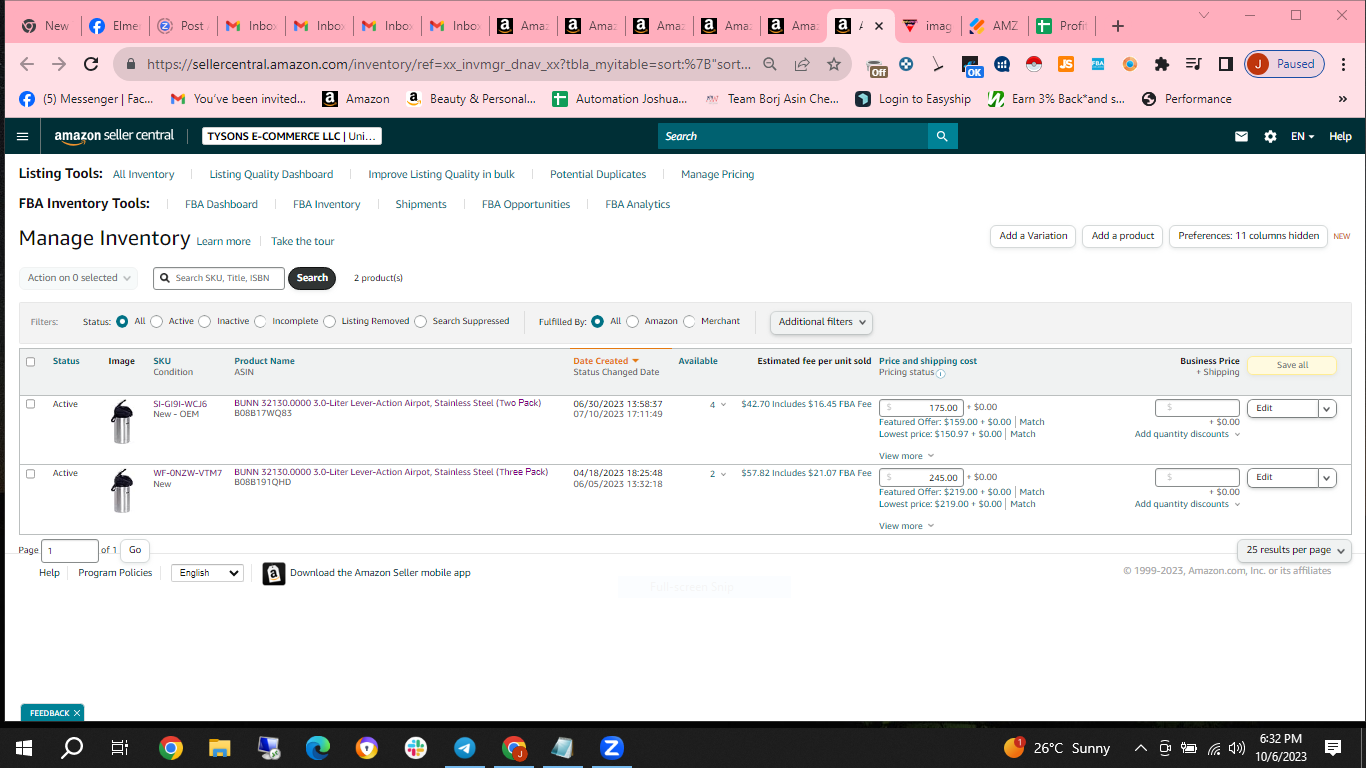1366x768 pixels.
Task: Click the FBA extension icon
Action: (x=1098, y=64)
